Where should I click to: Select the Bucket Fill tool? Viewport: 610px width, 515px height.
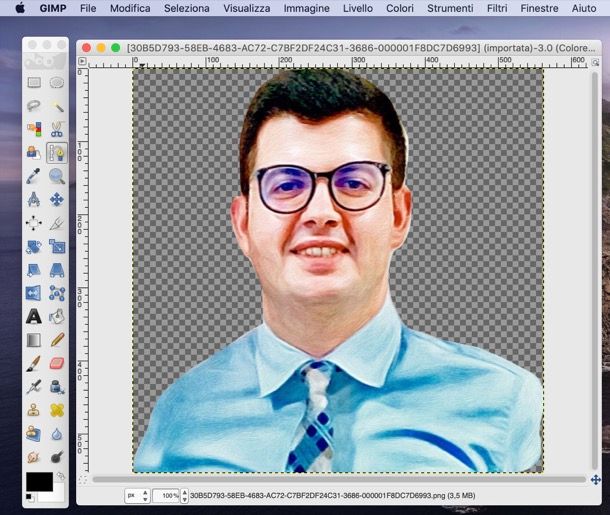(x=57, y=316)
